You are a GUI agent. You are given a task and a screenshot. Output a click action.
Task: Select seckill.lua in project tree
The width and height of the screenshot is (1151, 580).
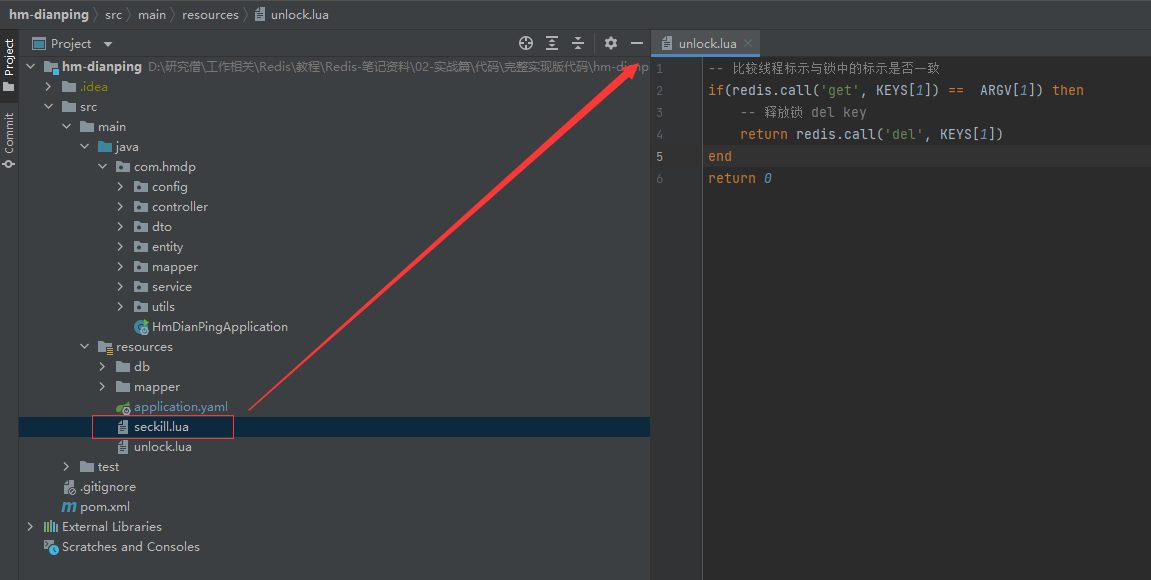tap(161, 427)
